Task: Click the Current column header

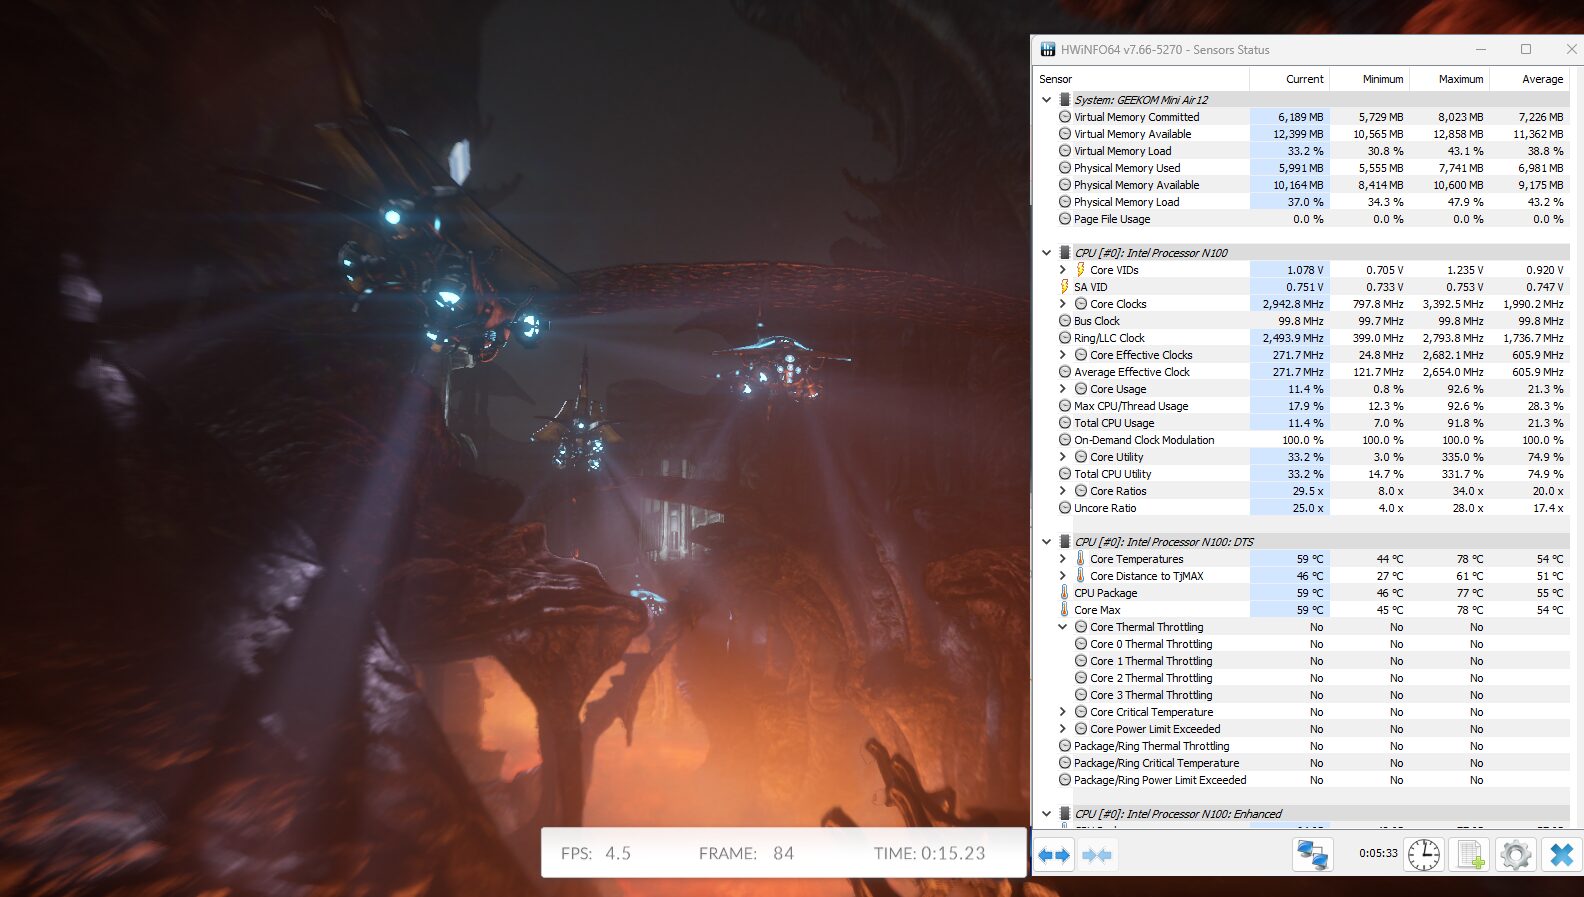Action: pyautogui.click(x=1289, y=79)
